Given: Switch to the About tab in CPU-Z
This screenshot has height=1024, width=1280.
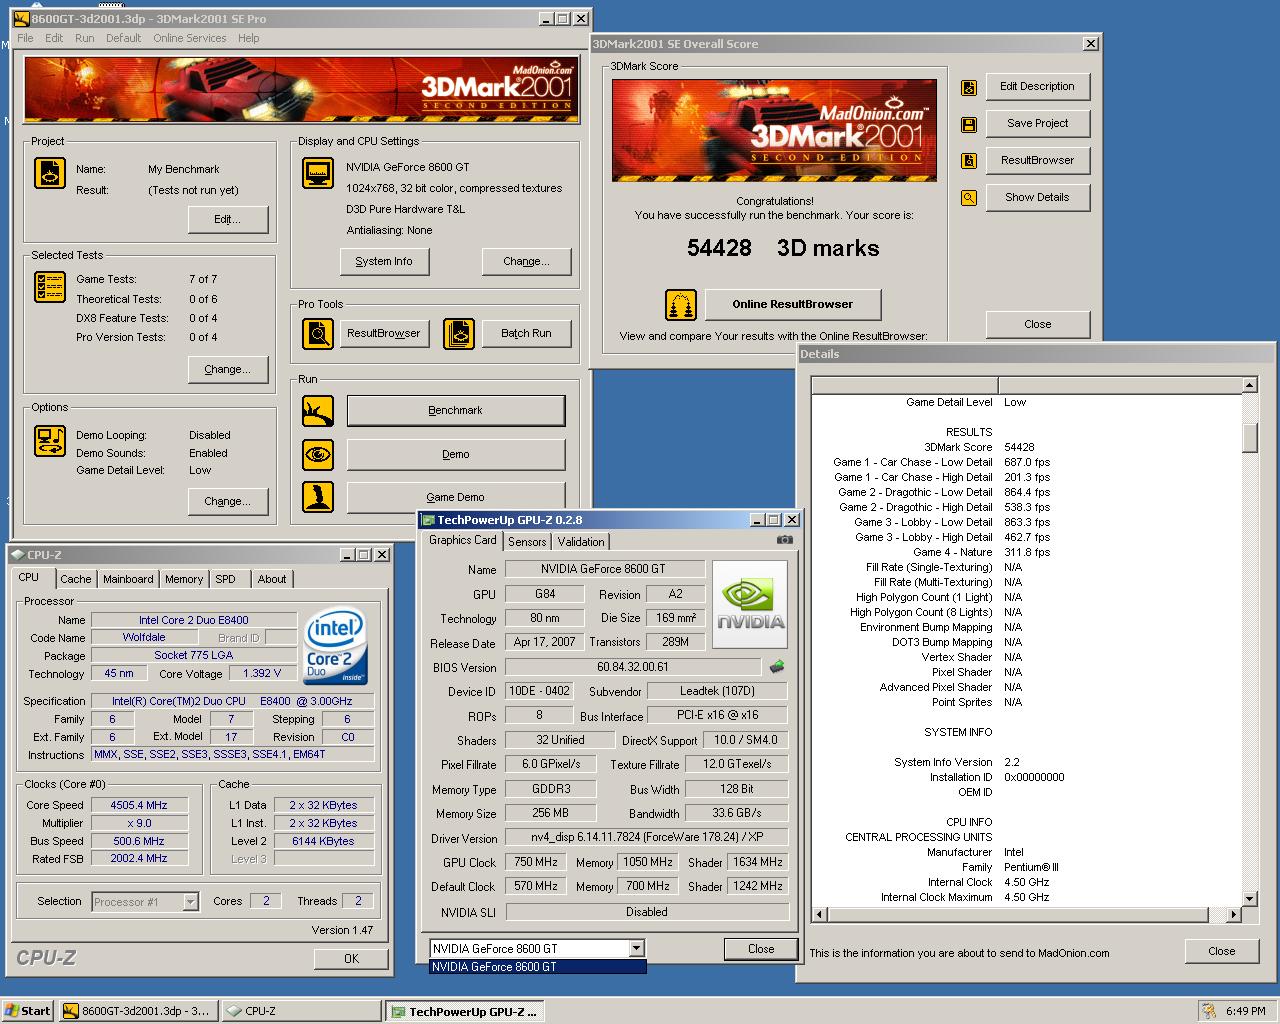Looking at the screenshot, I should tap(271, 579).
